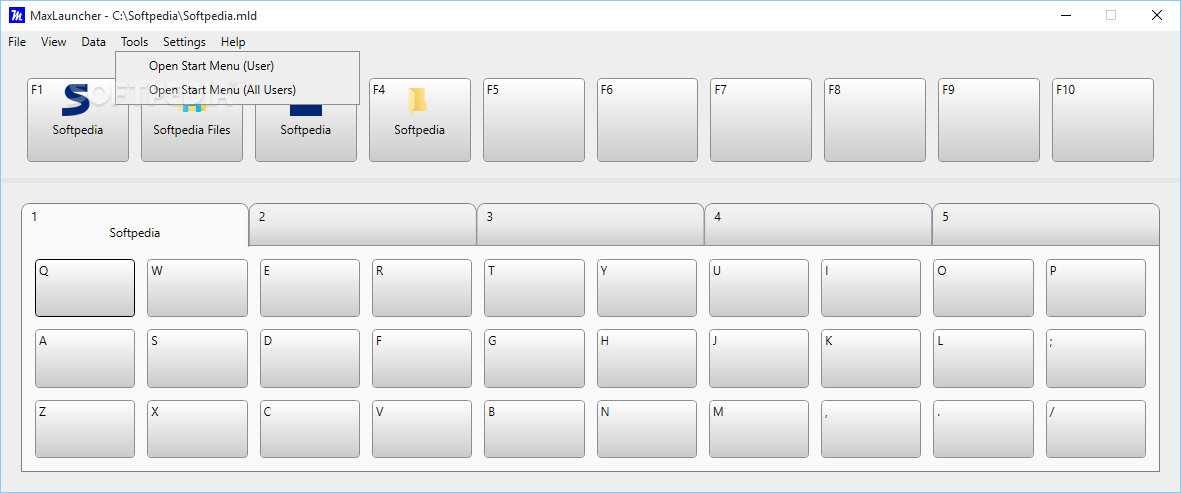The height and width of the screenshot is (493, 1181).
Task: Click the S key button
Action: [x=197, y=358]
